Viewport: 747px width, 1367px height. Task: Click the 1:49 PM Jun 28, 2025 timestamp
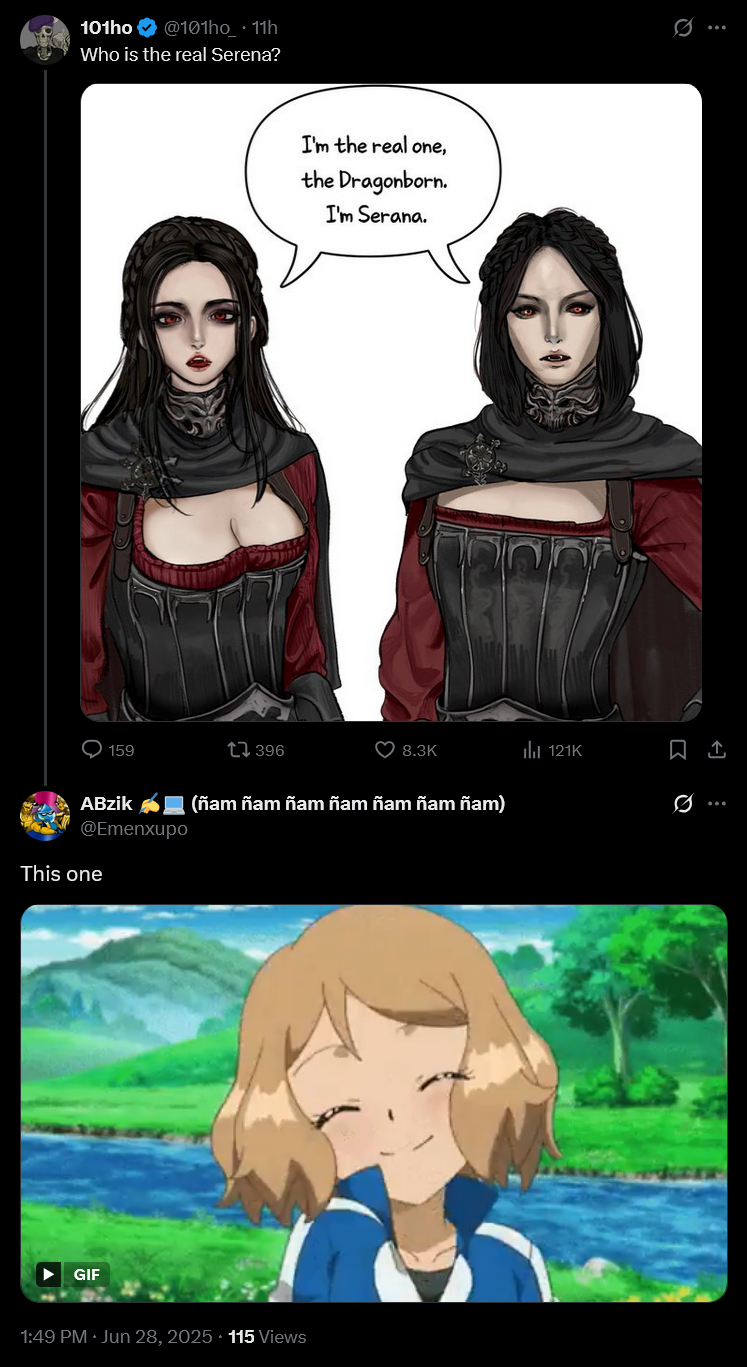click(x=117, y=1336)
